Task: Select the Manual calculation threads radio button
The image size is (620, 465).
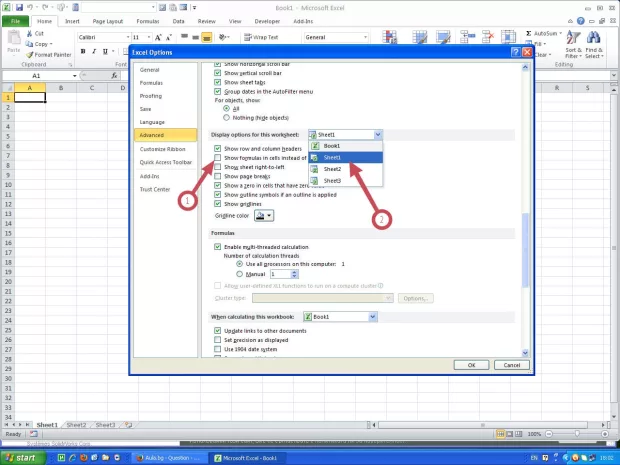Action: [239, 273]
